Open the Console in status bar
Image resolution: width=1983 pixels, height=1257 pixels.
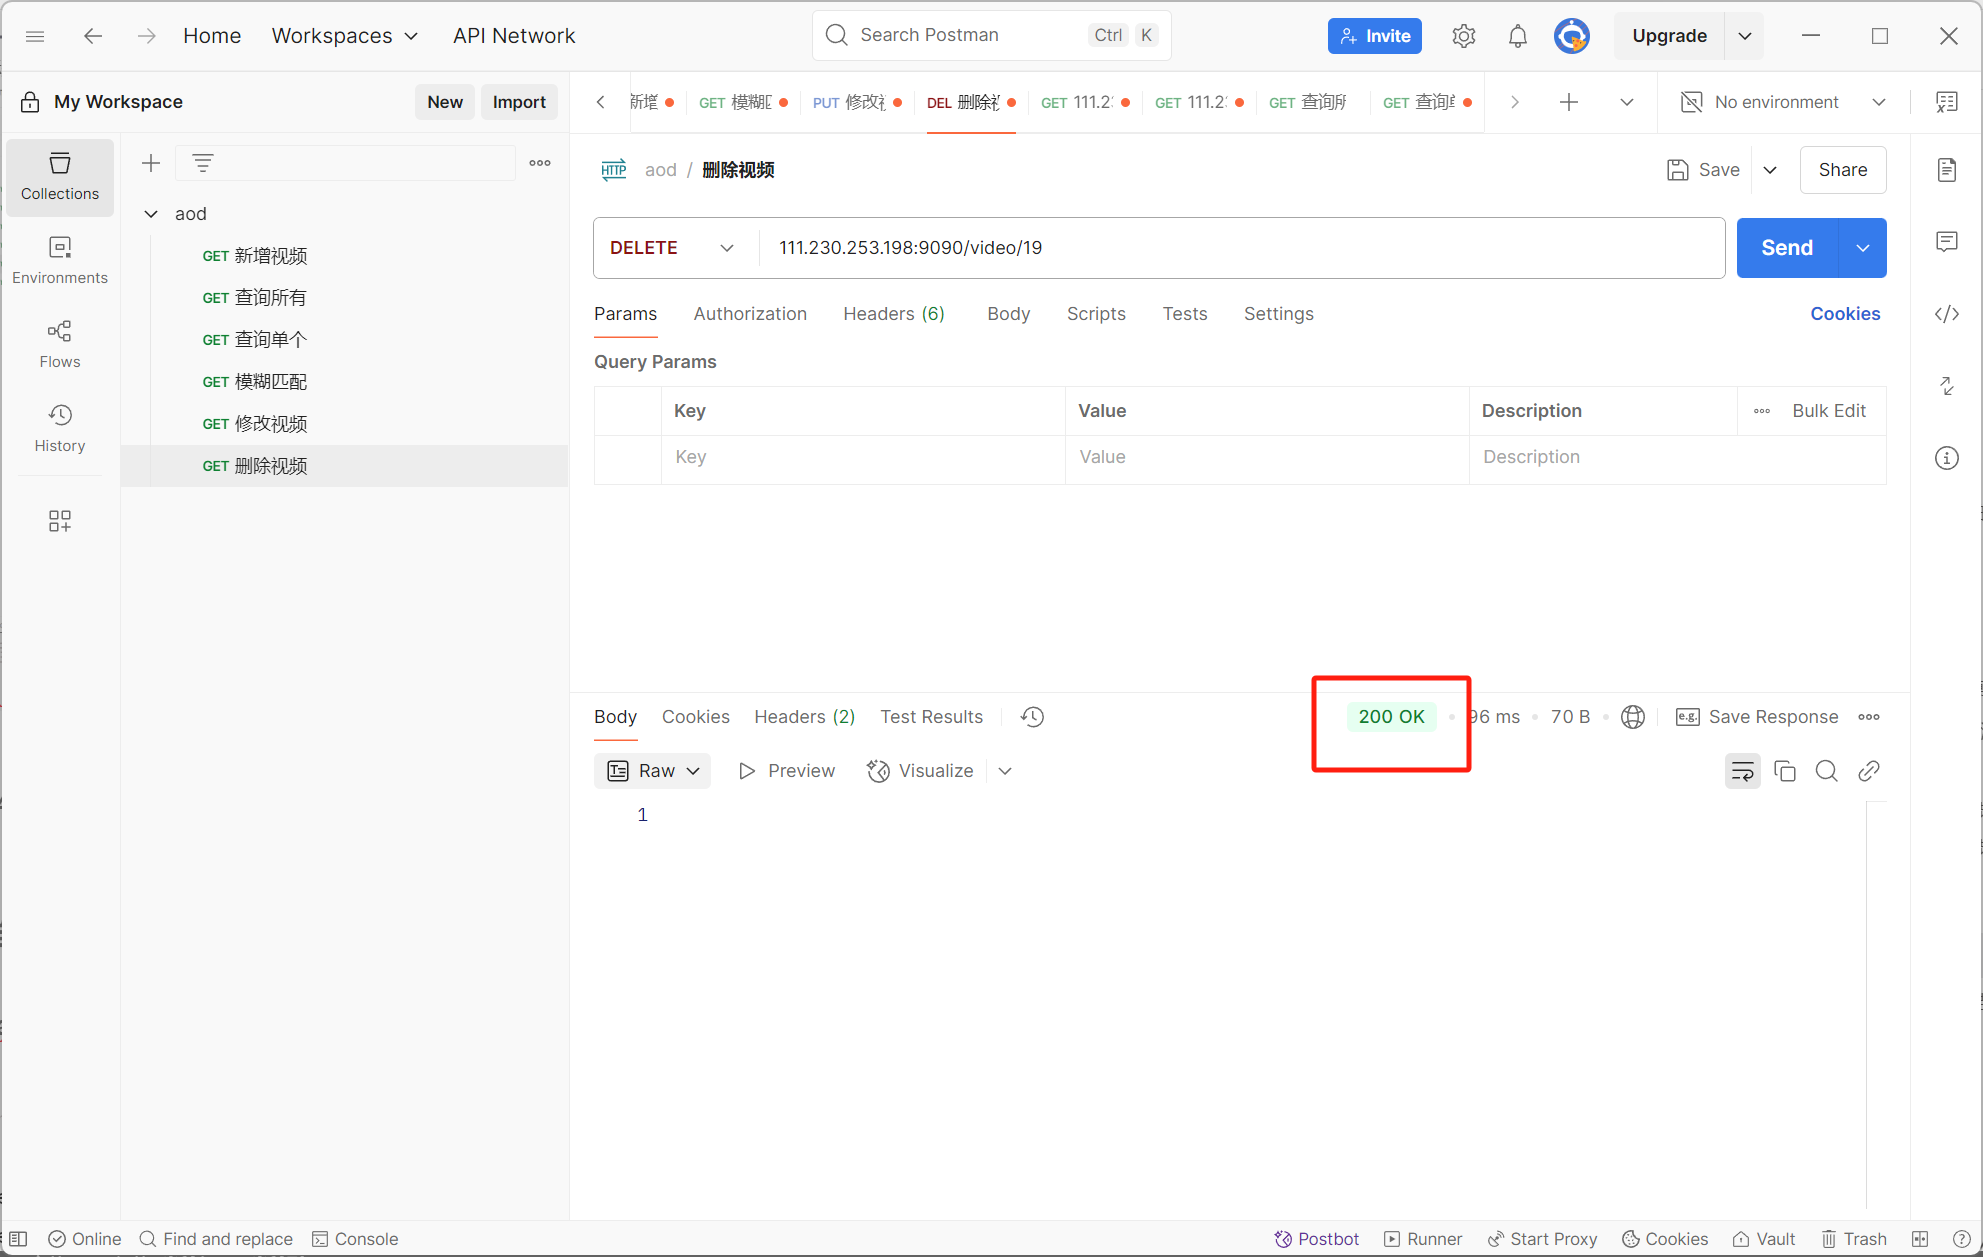click(x=355, y=1239)
